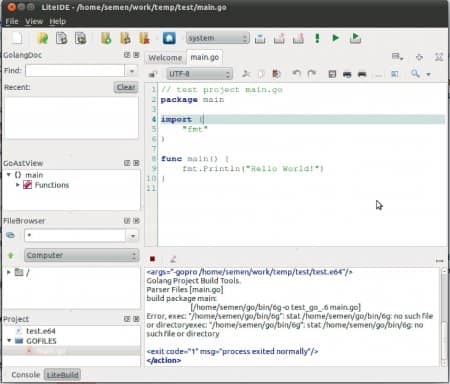The height and width of the screenshot is (384, 450).
Task: Click the third build toolbar icon
Action: [298, 38]
